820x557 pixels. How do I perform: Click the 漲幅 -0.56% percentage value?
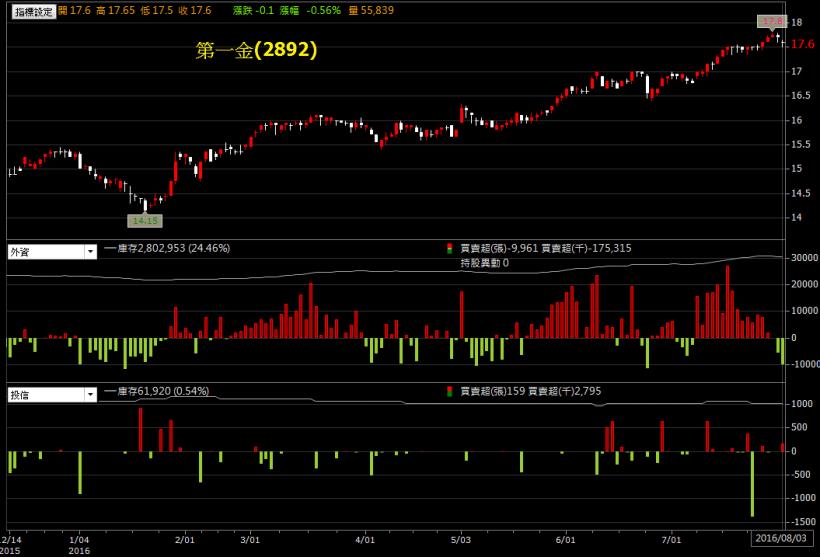310,10
